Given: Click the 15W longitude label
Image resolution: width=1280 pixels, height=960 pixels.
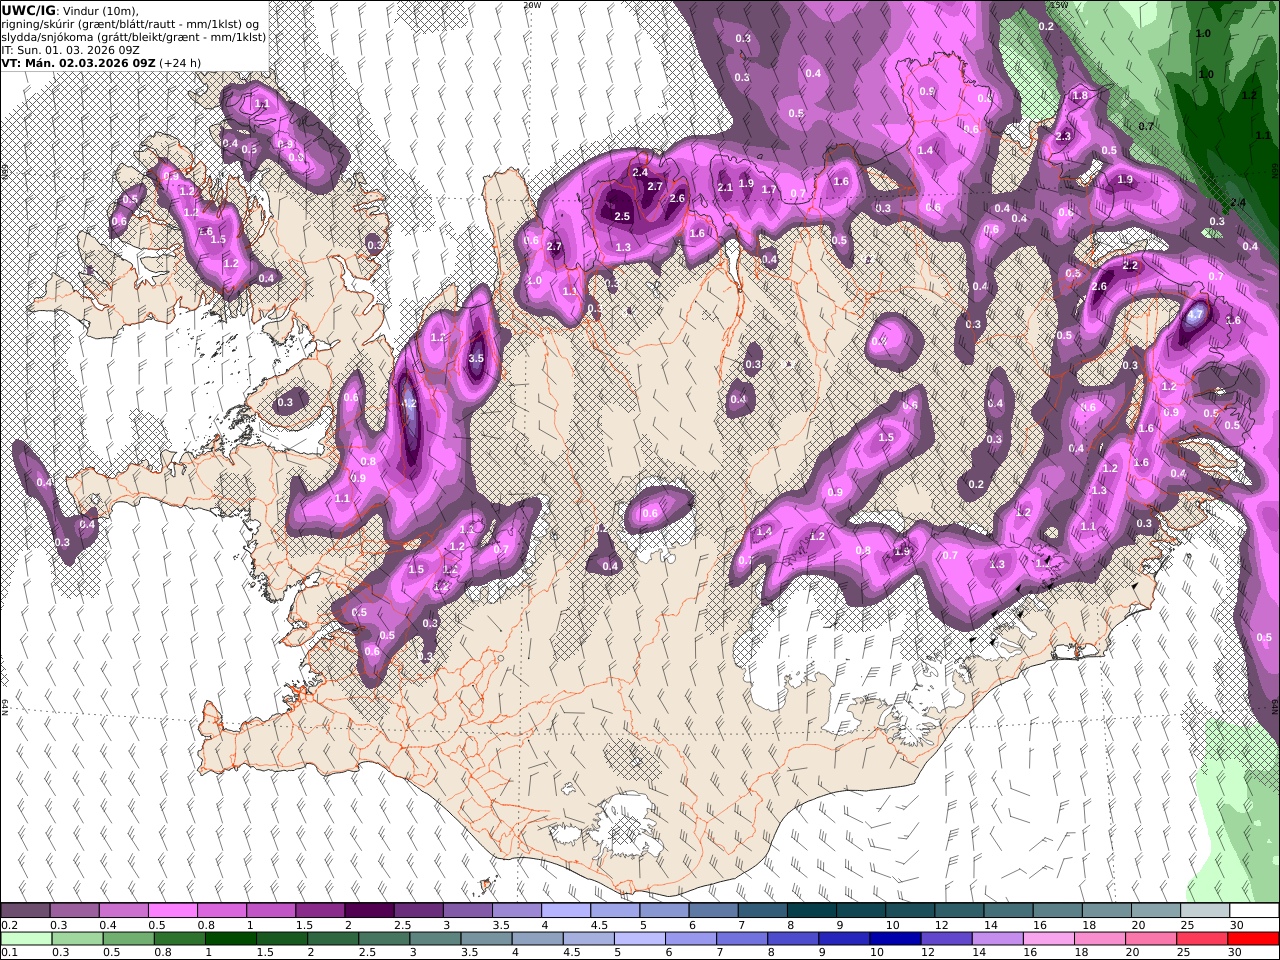Looking at the screenshot, I should [1059, 5].
